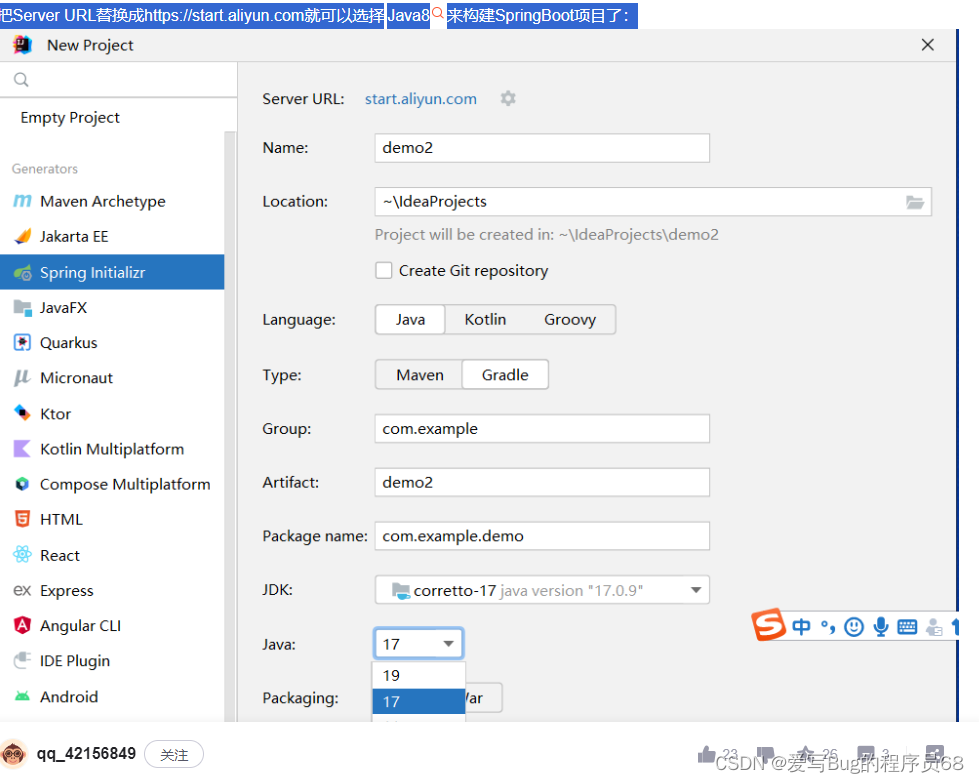Click the orange Sogou S logo
Image resolution: width=979 pixels, height=783 pixels.
click(x=769, y=626)
